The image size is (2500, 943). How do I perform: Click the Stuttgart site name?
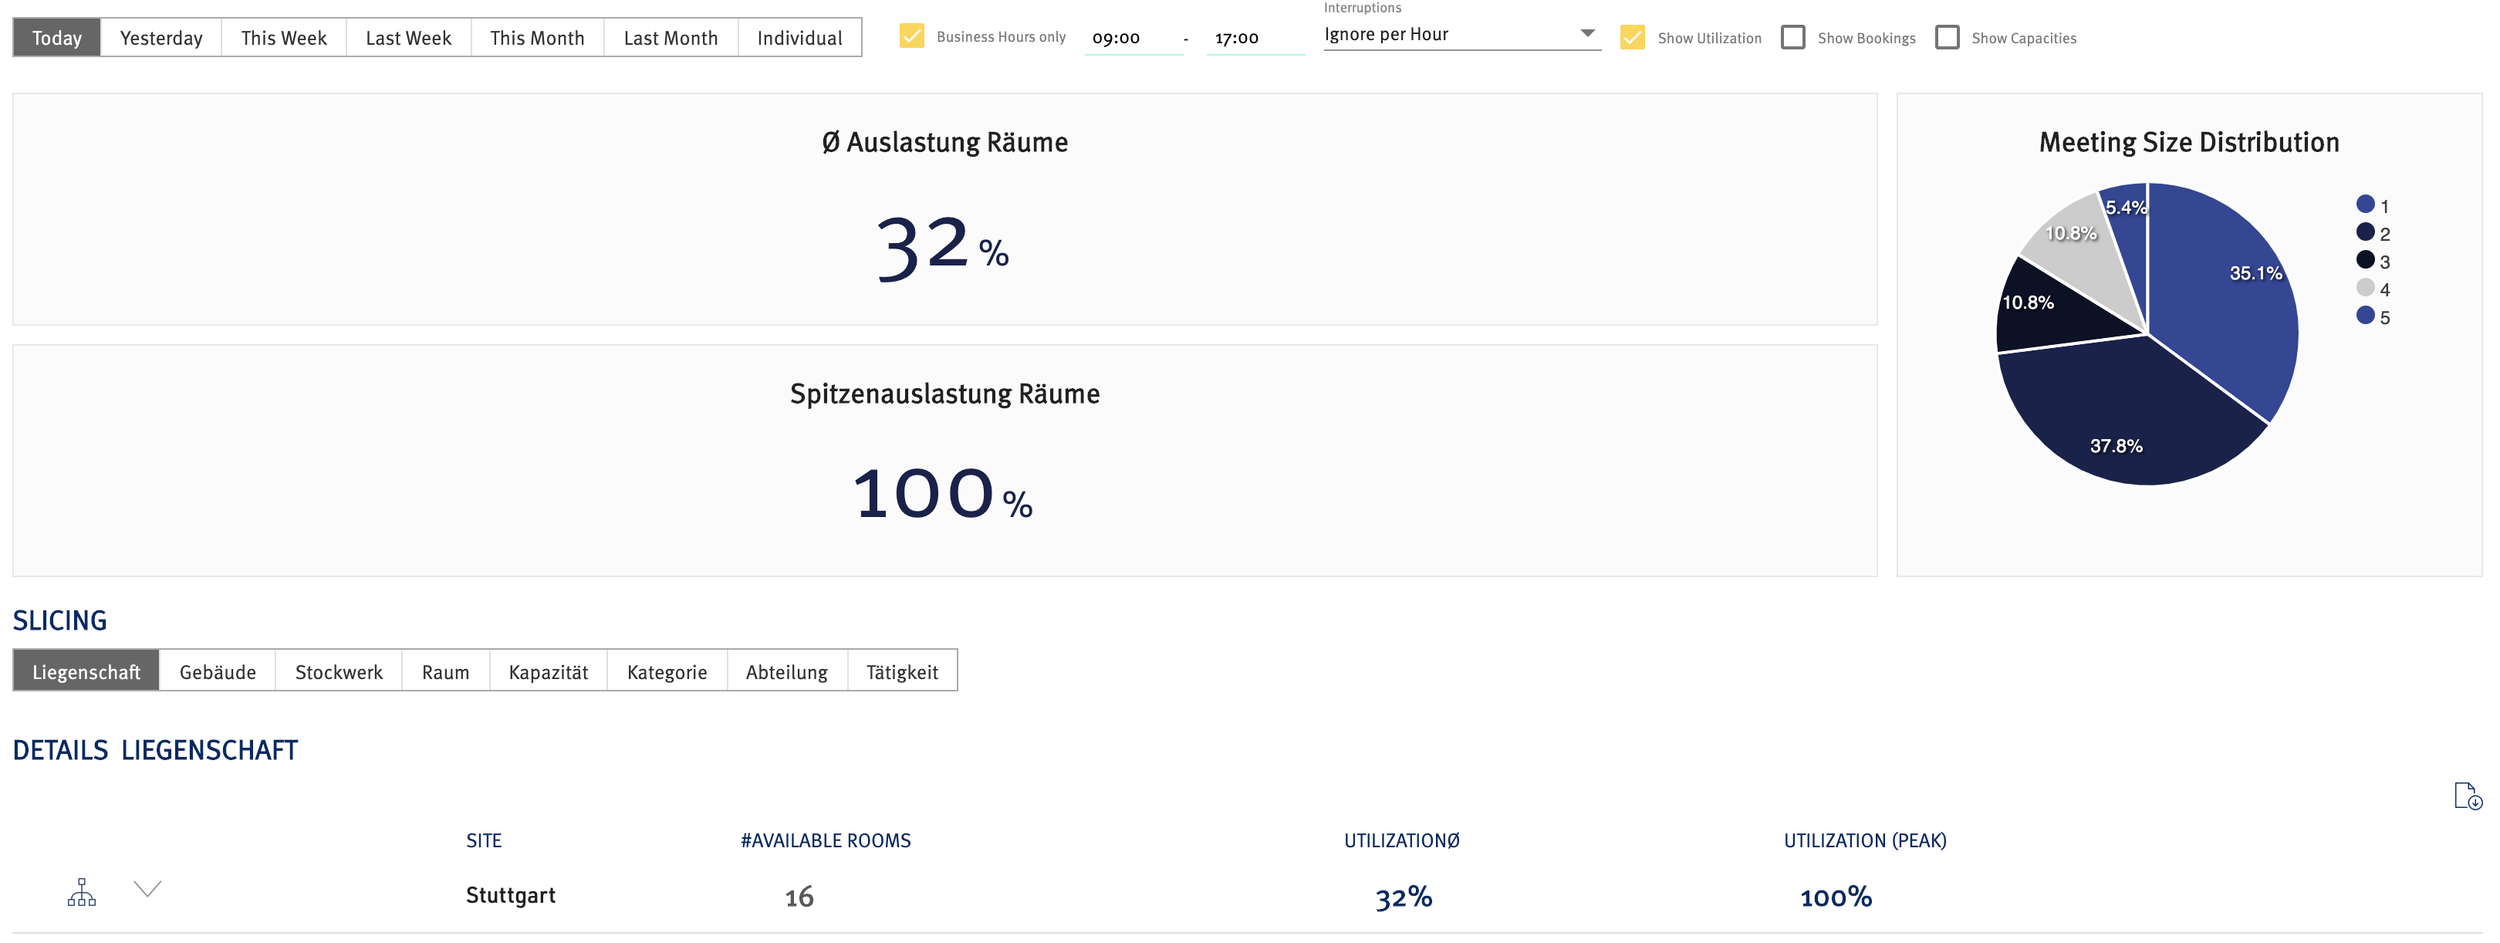510,895
